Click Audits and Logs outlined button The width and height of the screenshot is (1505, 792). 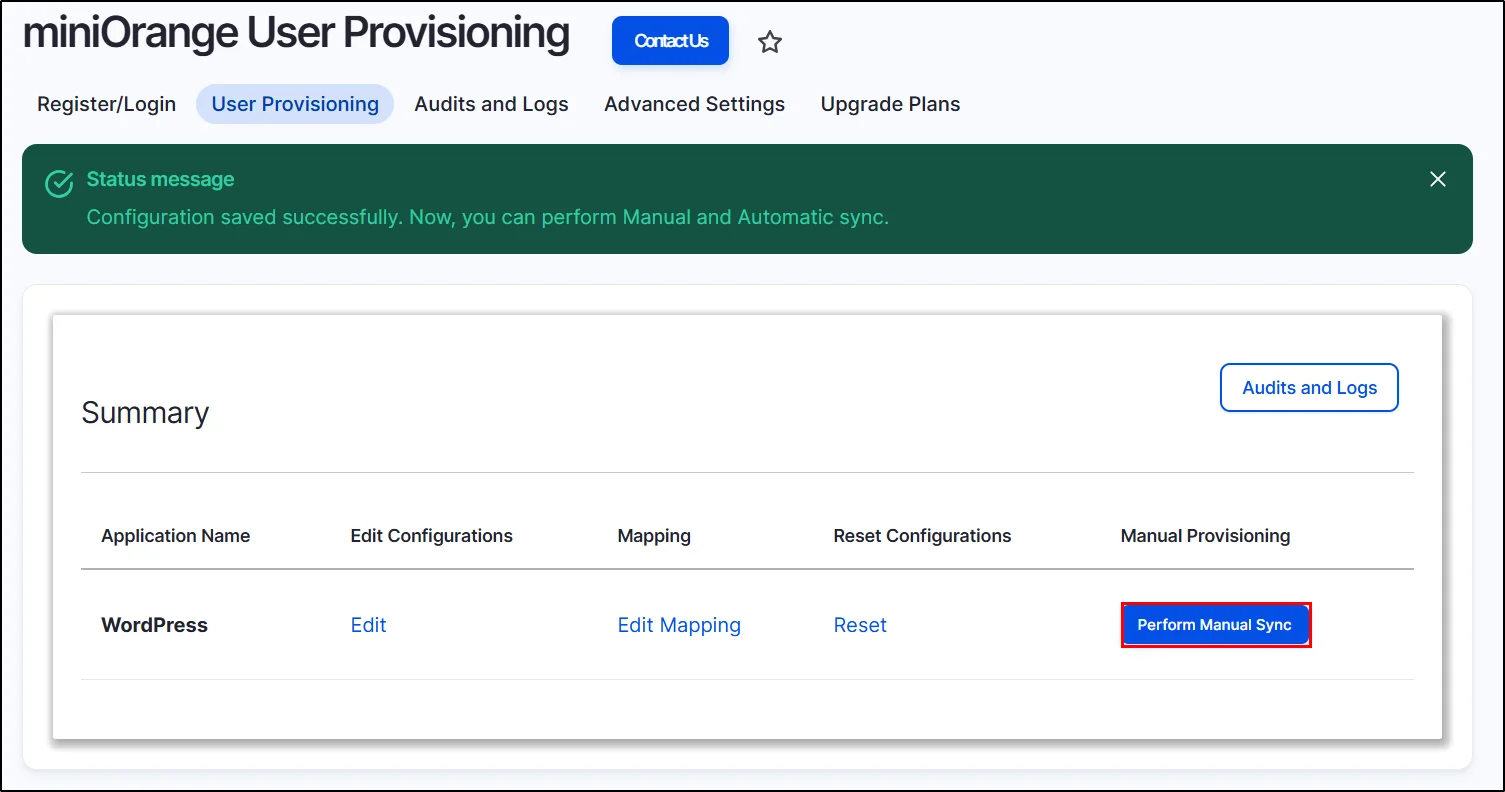coord(1309,388)
